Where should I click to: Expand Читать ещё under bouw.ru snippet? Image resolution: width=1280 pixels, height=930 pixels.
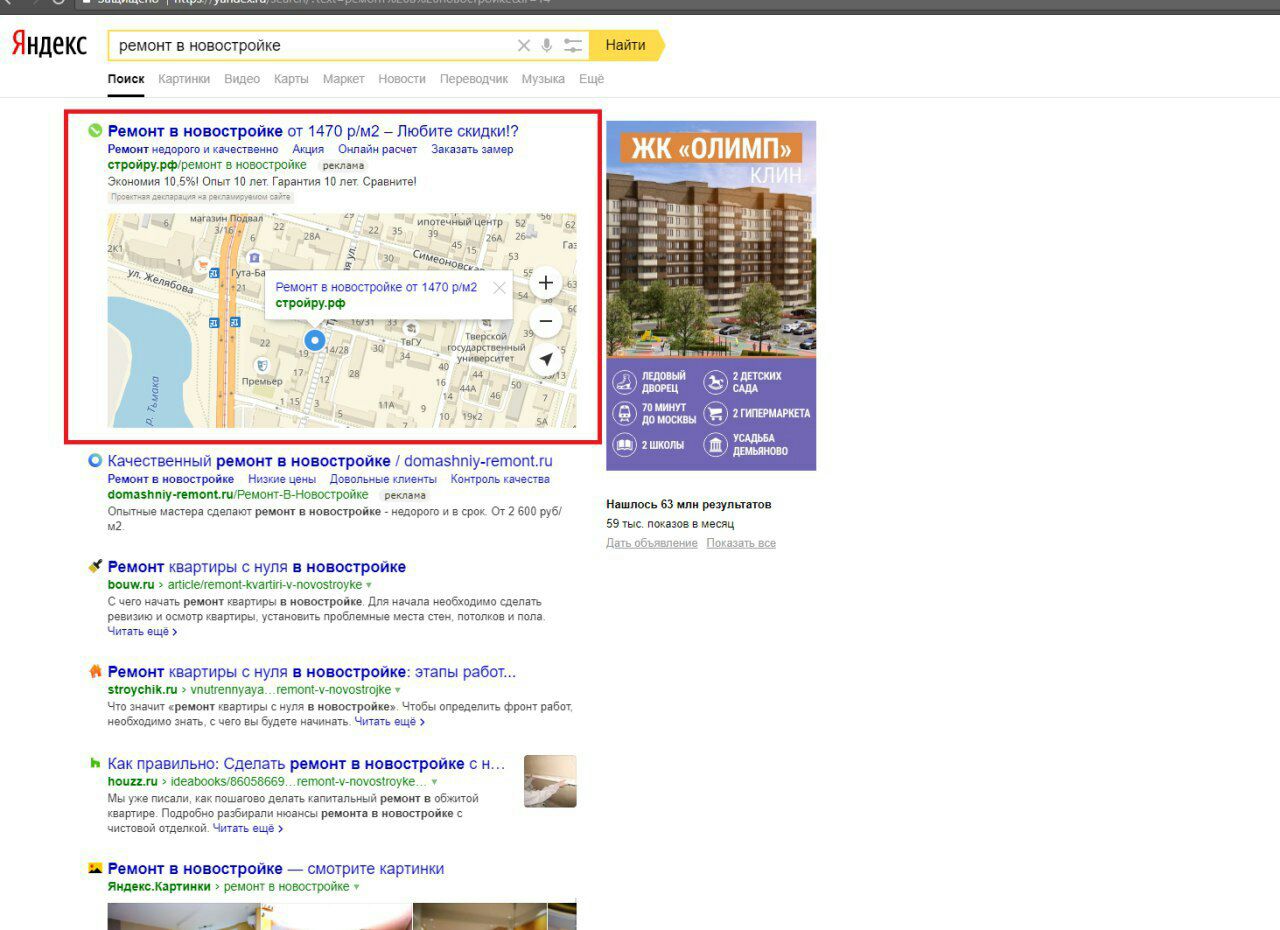(142, 632)
